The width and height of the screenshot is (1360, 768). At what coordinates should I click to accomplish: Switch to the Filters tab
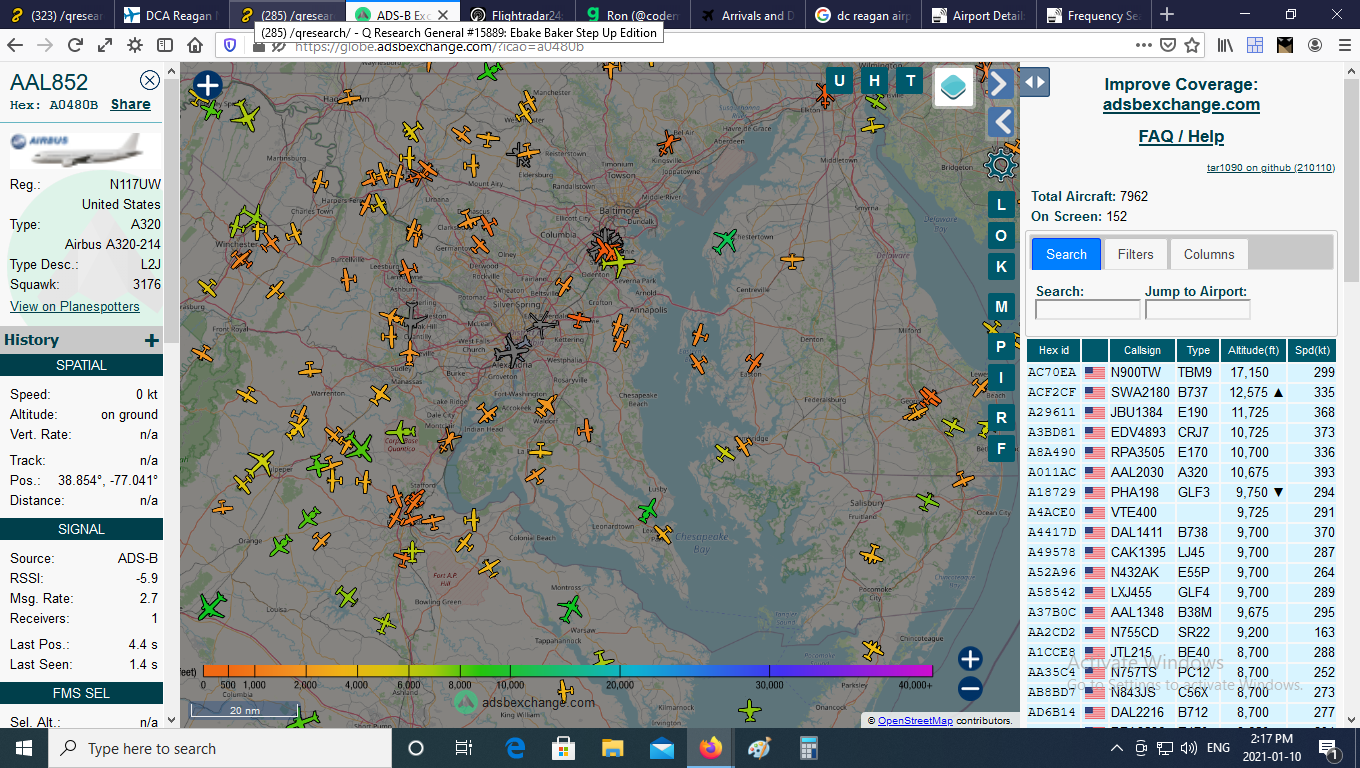click(x=1135, y=254)
